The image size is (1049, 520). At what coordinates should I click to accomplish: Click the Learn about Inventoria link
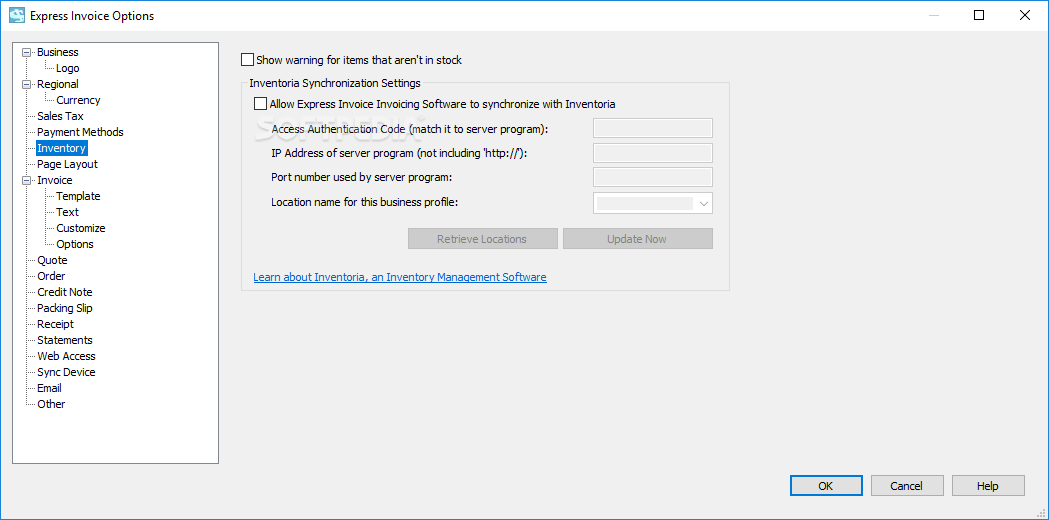[x=400, y=277]
